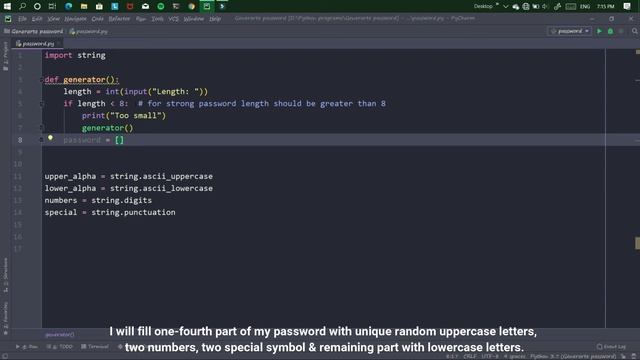Open the Help menu
Screen dimensions: 640x360
point(215,19)
